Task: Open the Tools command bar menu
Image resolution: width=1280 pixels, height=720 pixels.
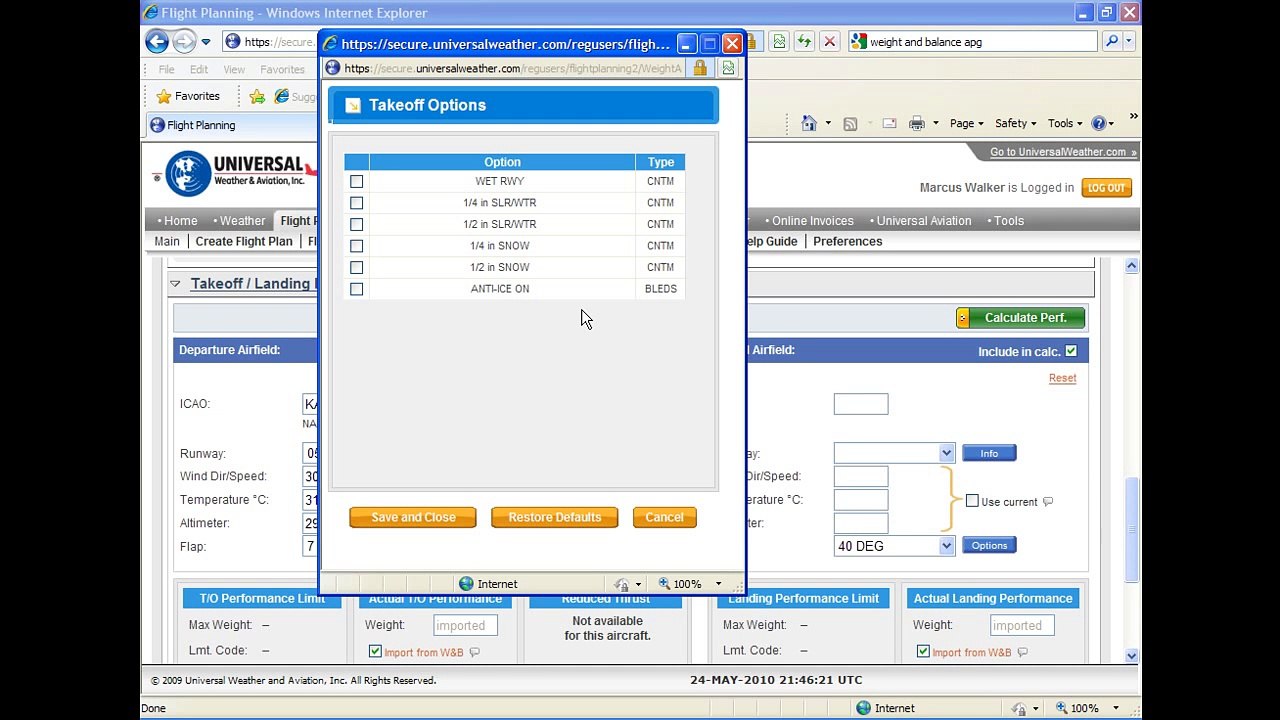Action: [x=1065, y=123]
